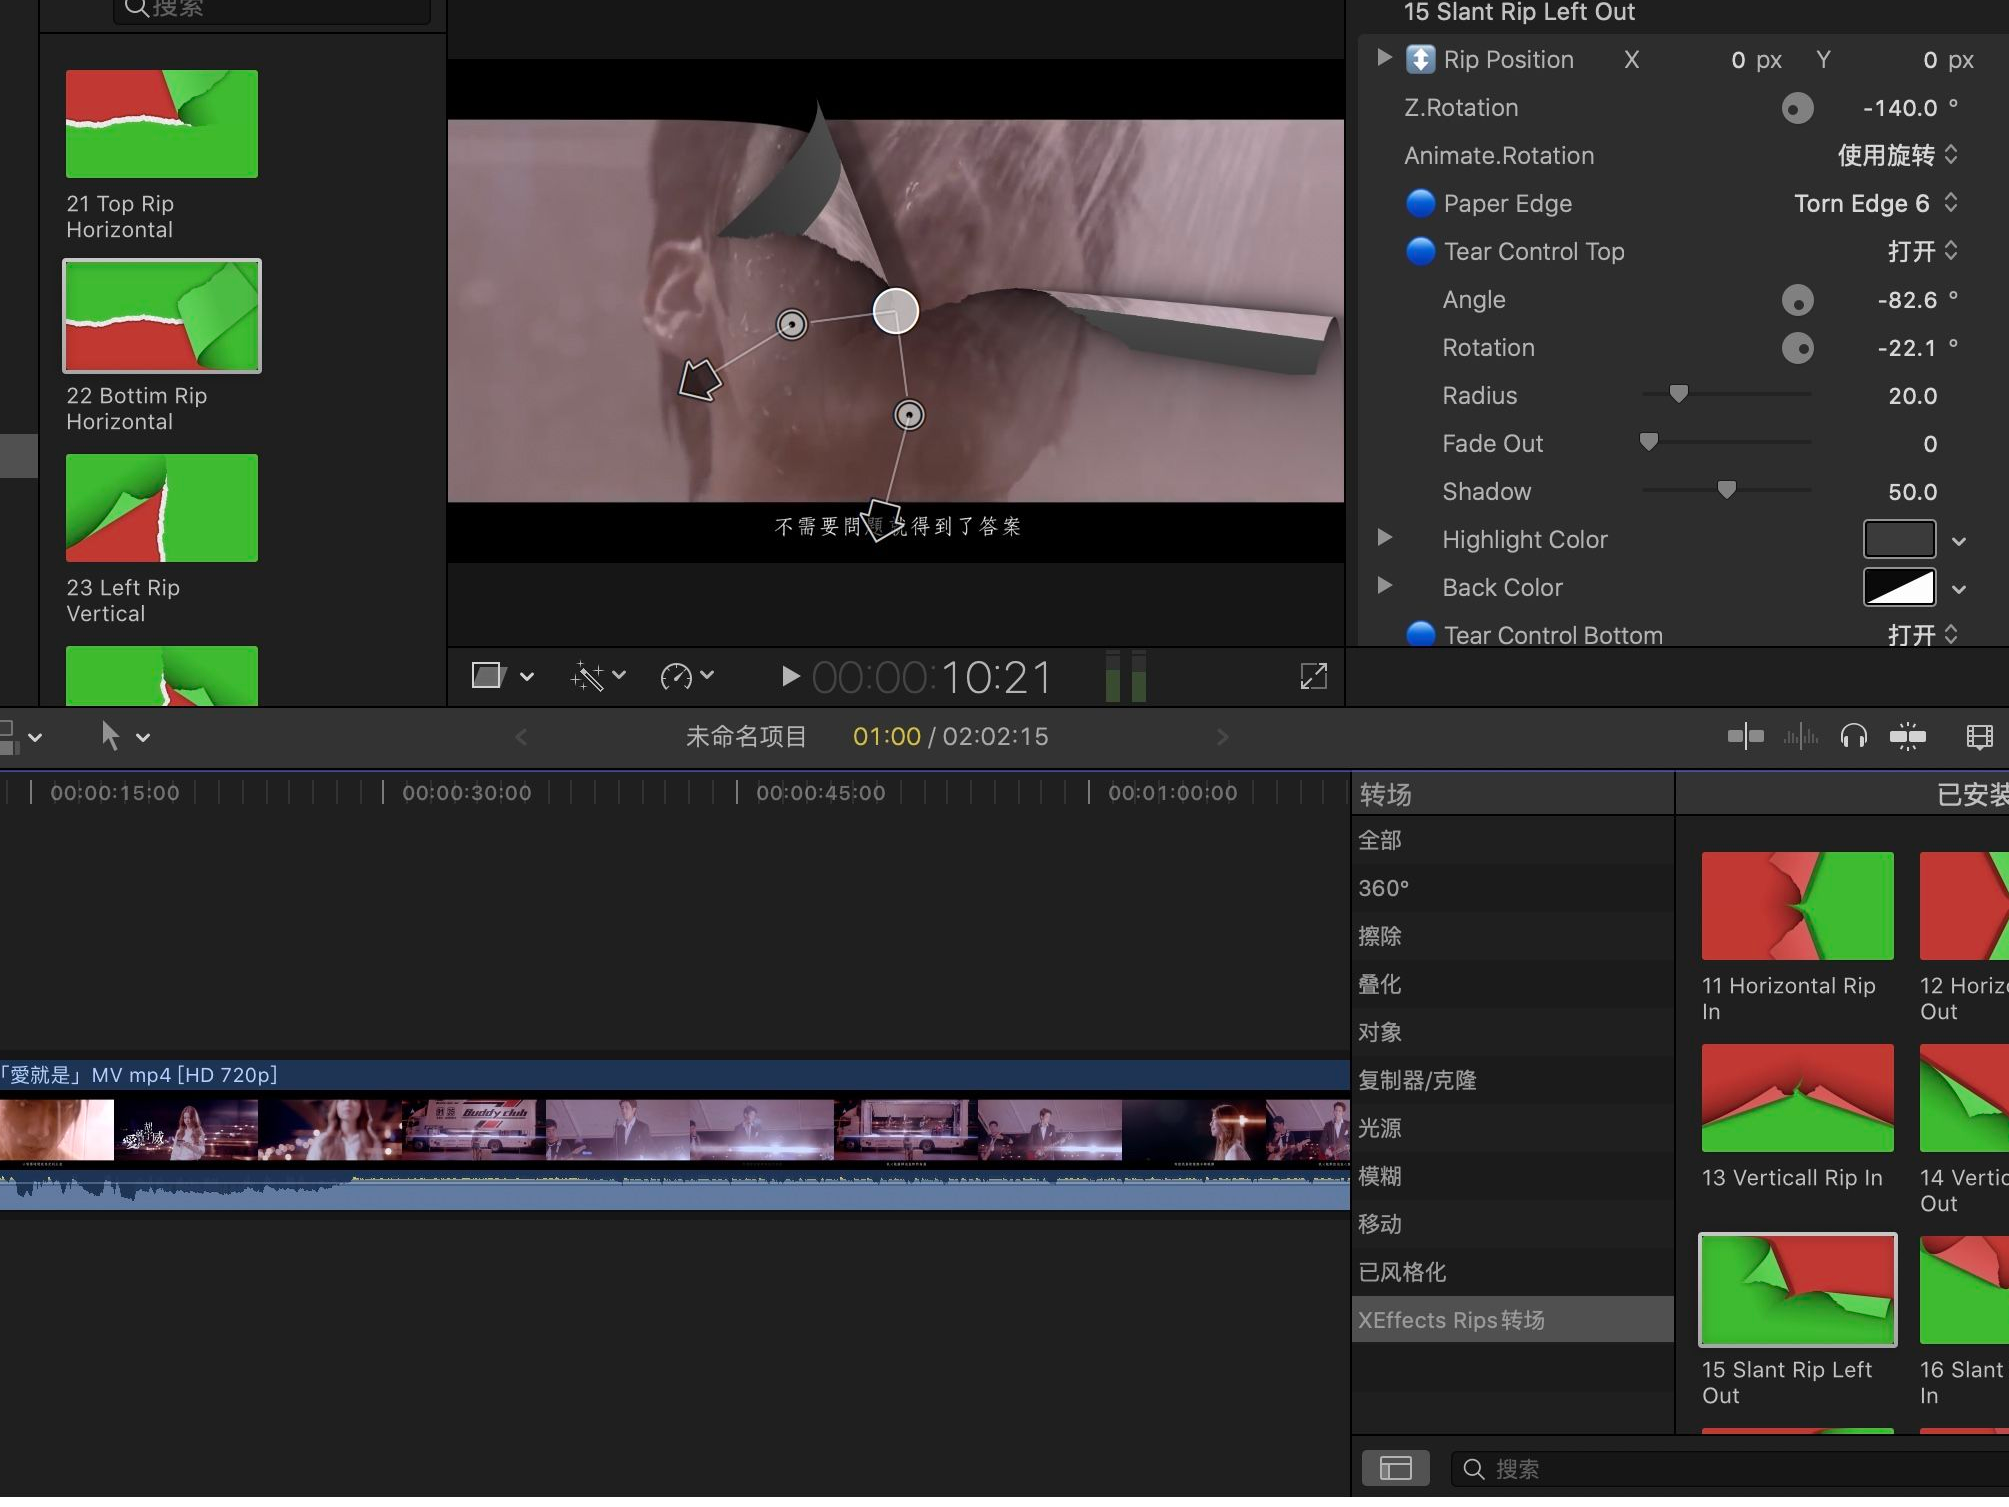Disable the Paper Edge parameter checkbox
This screenshot has height=1507, width=2009.
click(1420, 203)
